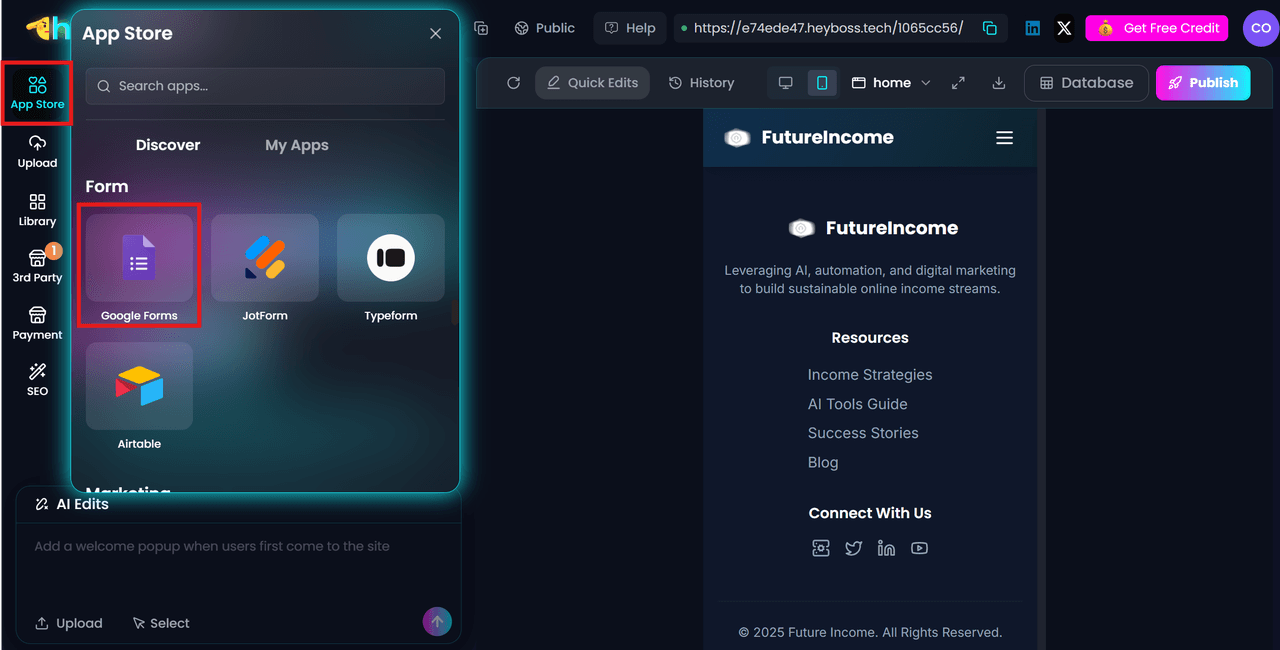Click the Select element button

point(161,623)
